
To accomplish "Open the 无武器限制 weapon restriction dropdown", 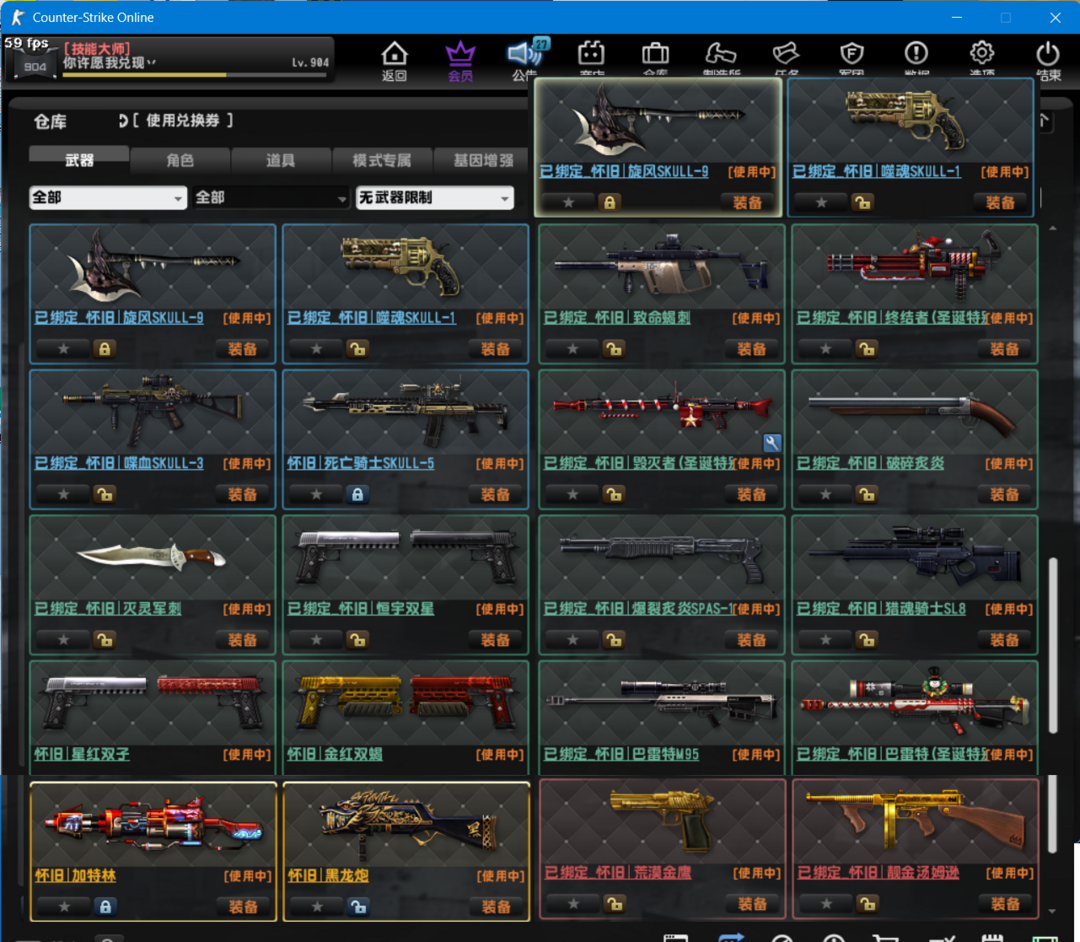I will point(435,198).
